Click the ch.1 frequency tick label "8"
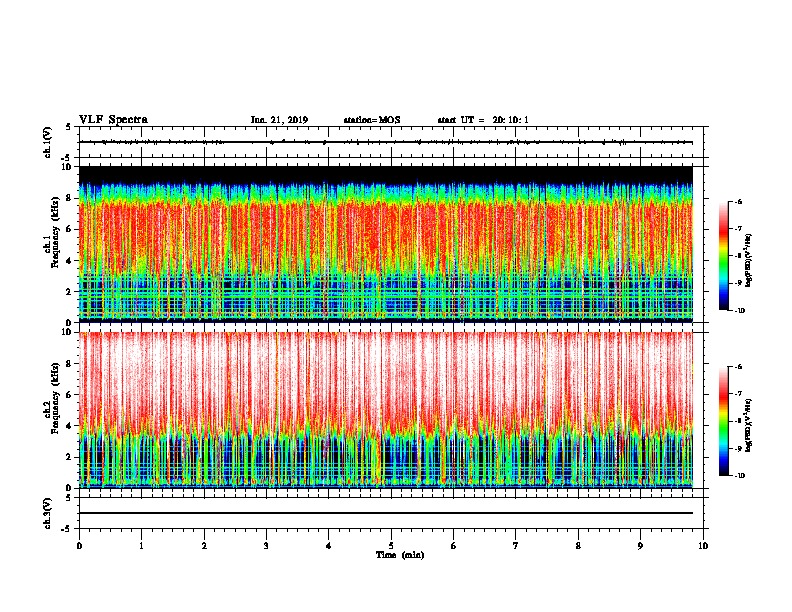 [x=69, y=198]
